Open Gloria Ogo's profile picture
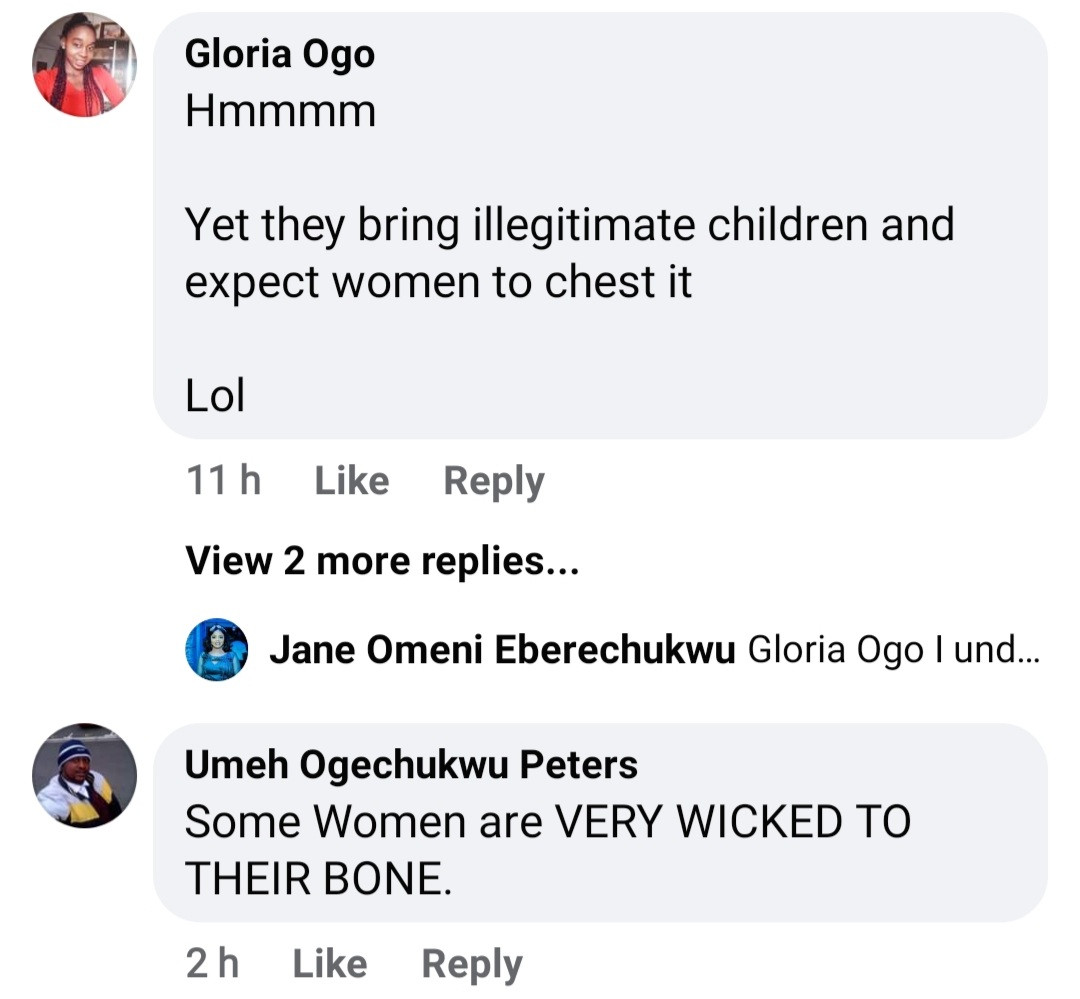The width and height of the screenshot is (1080, 999). [84, 66]
